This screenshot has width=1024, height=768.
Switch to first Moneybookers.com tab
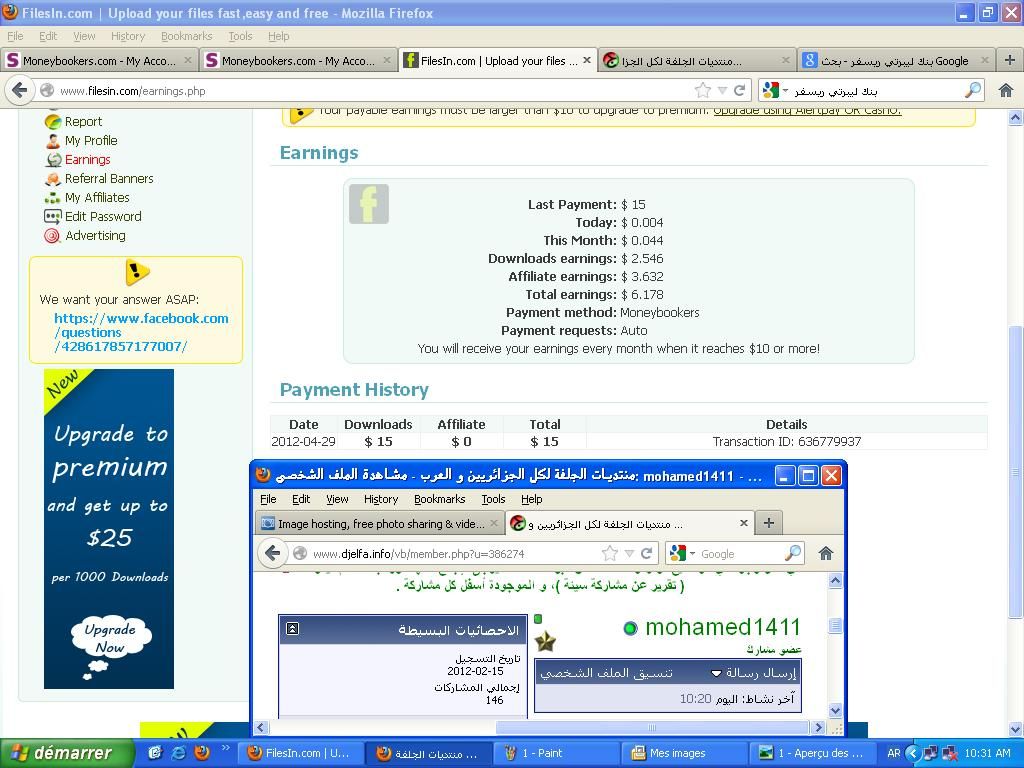click(99, 61)
